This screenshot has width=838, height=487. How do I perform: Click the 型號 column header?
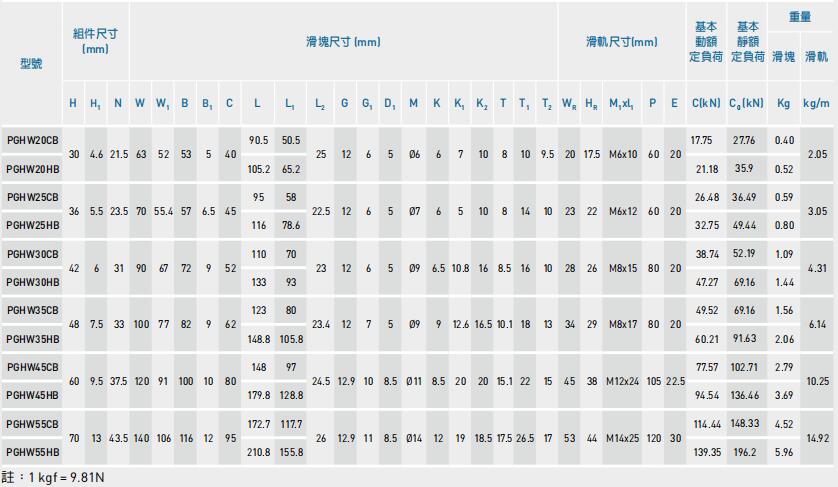(31, 63)
